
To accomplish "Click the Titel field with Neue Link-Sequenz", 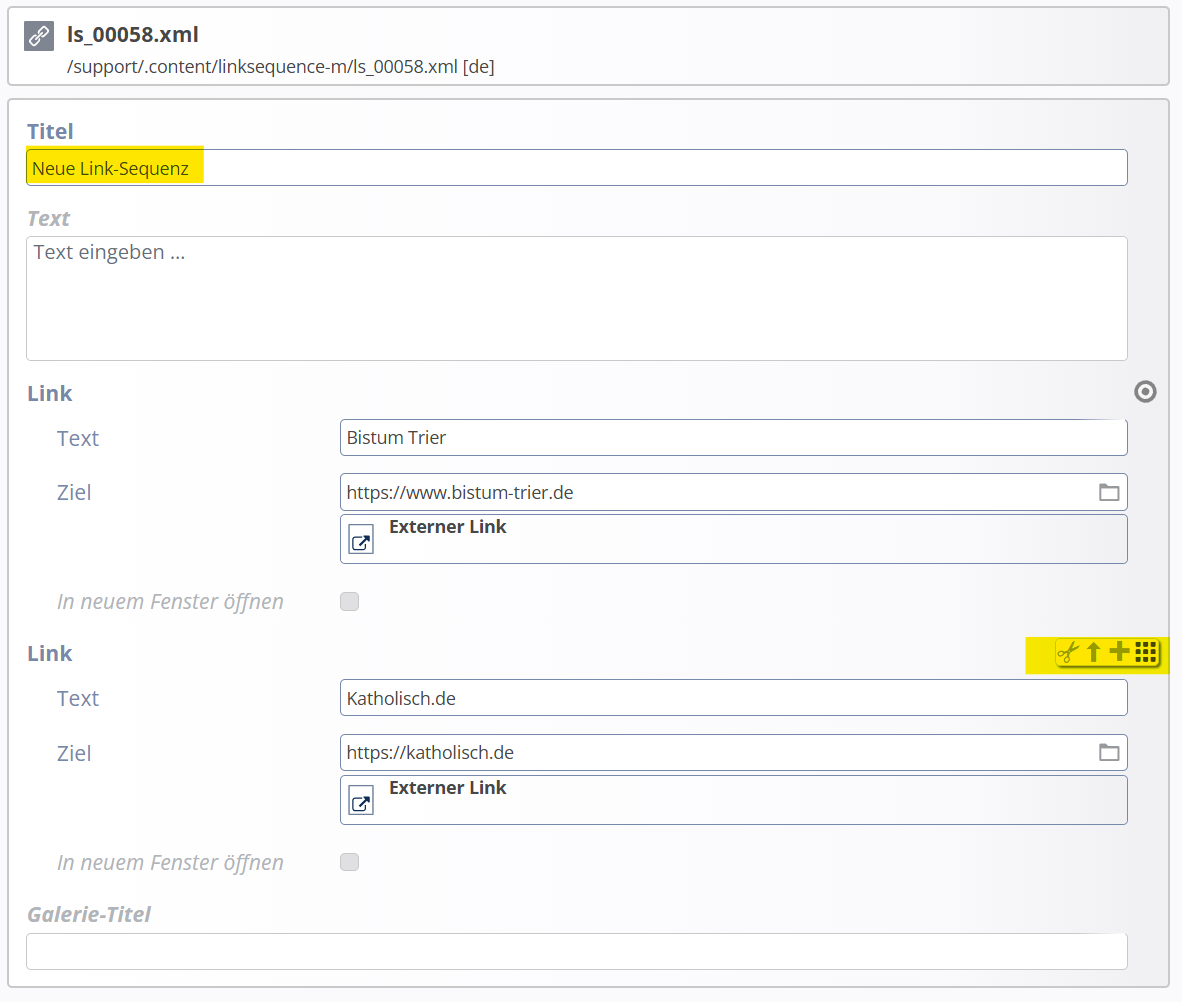I will pos(577,167).
